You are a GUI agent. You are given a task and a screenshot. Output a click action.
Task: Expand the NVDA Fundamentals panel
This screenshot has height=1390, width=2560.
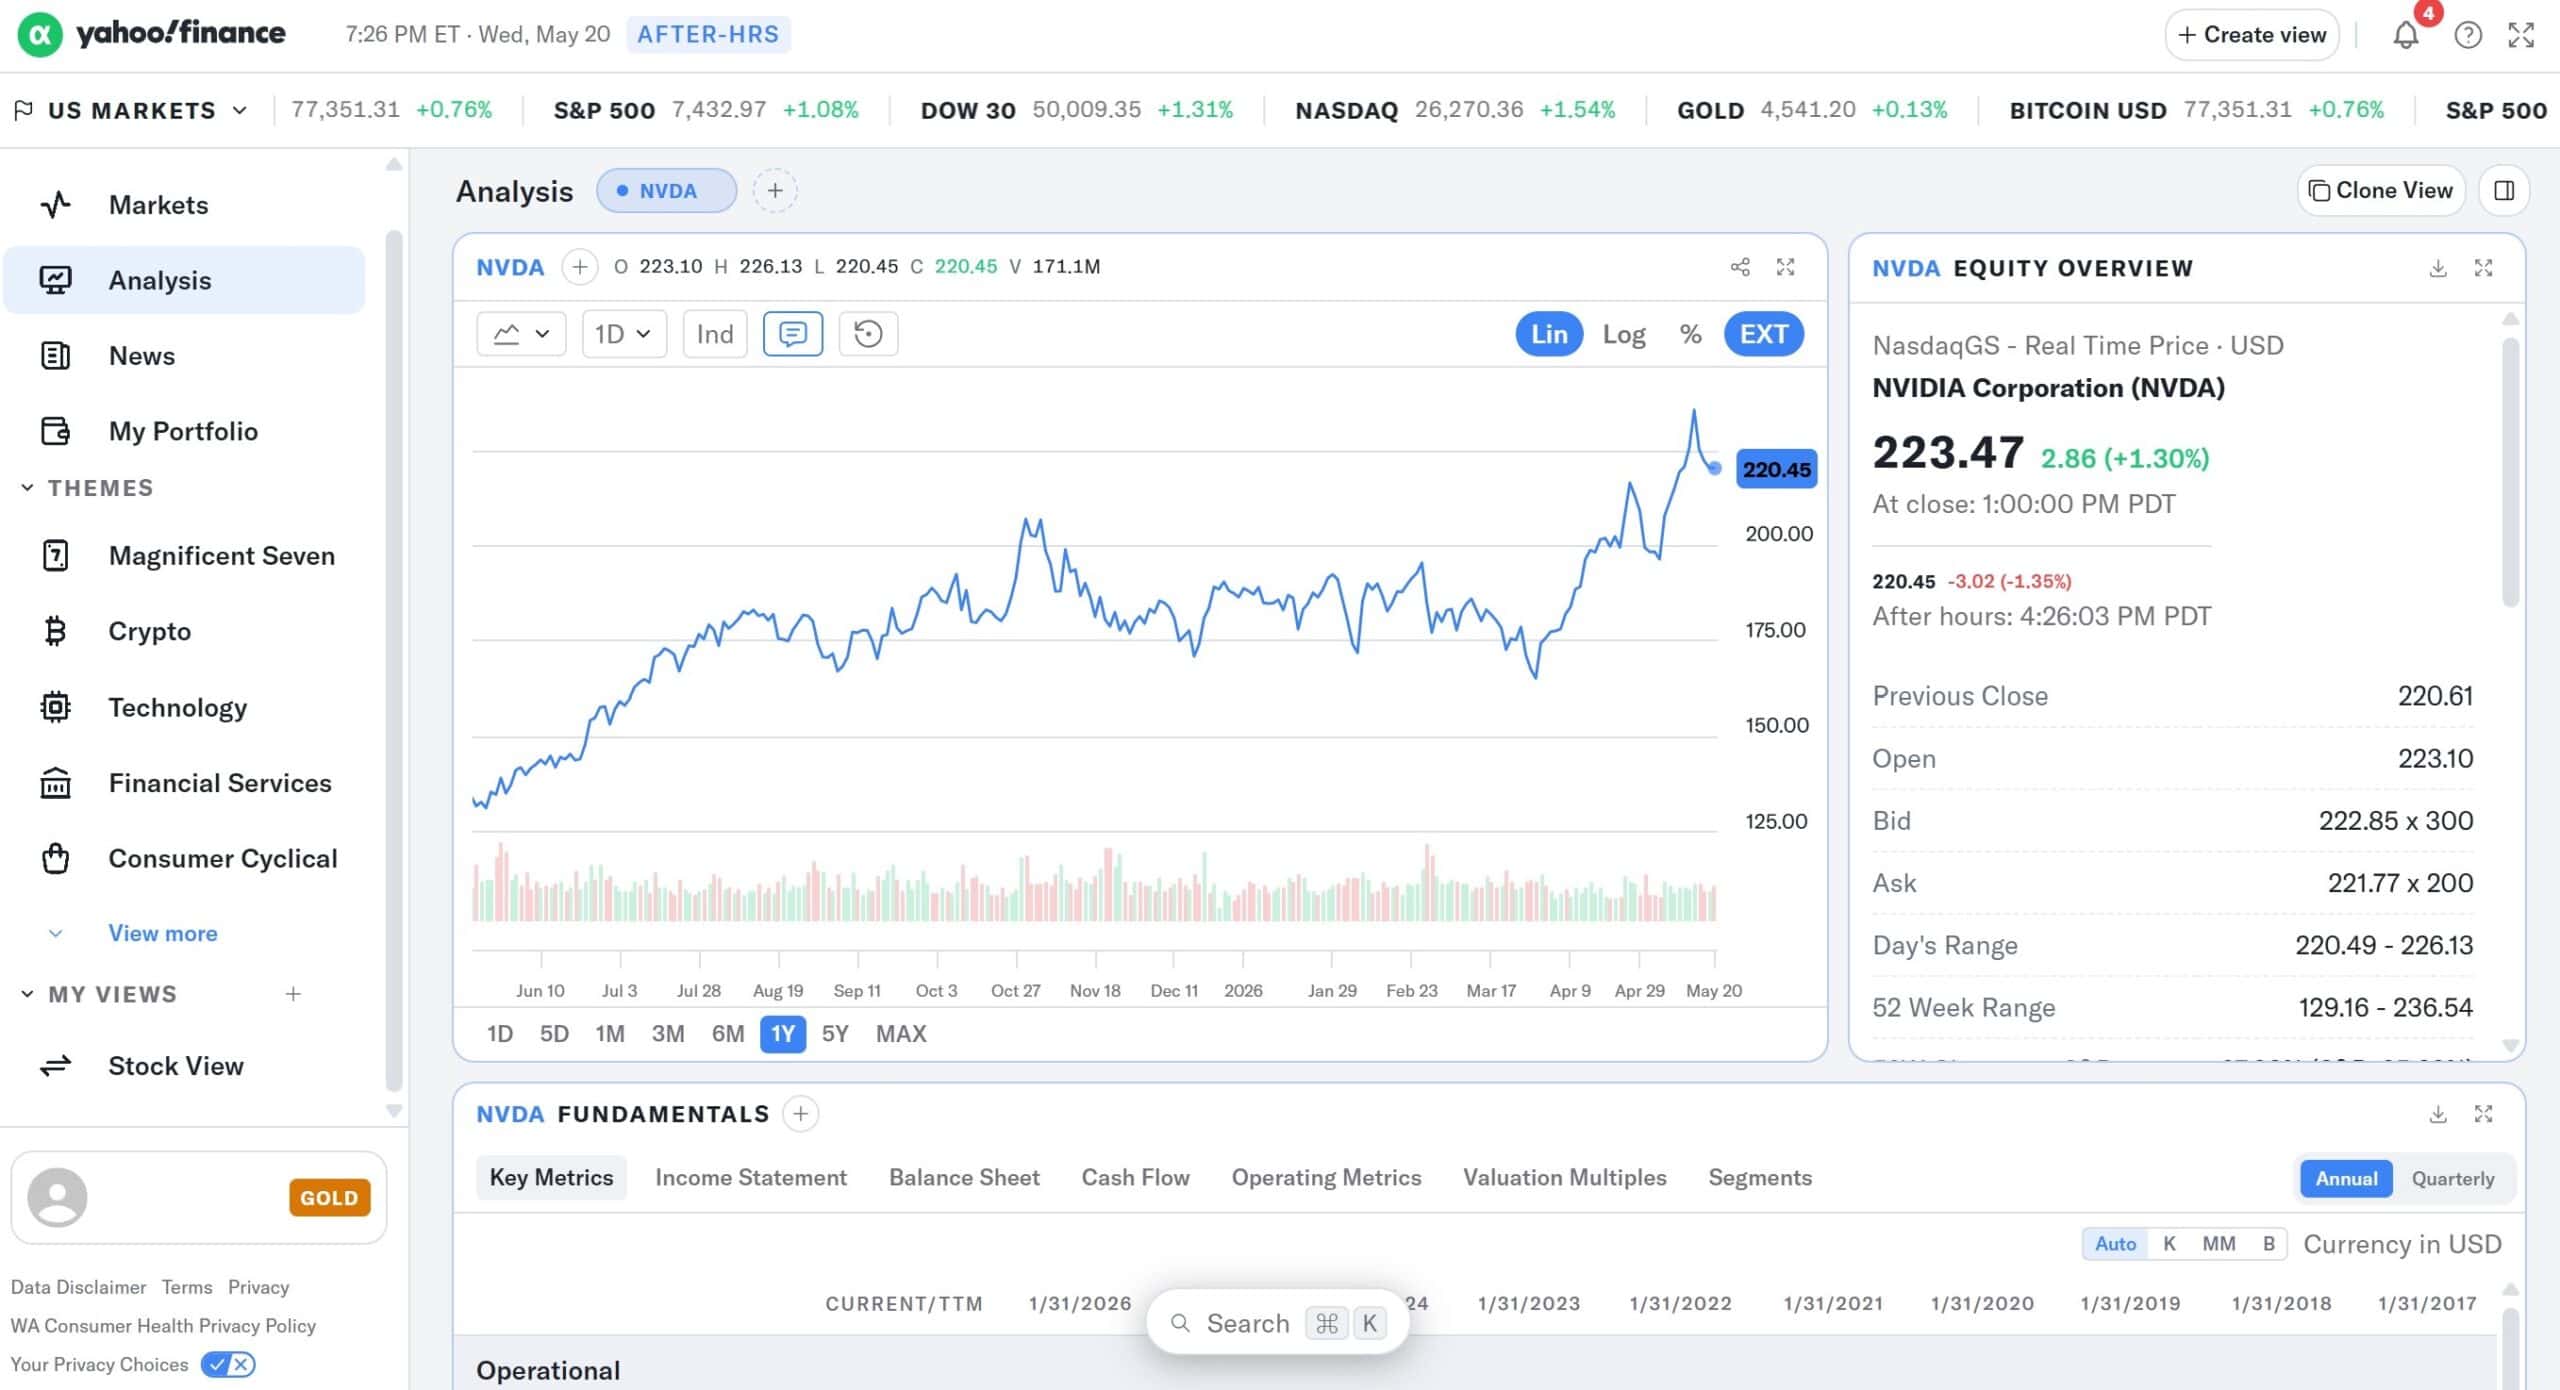(x=2483, y=1114)
